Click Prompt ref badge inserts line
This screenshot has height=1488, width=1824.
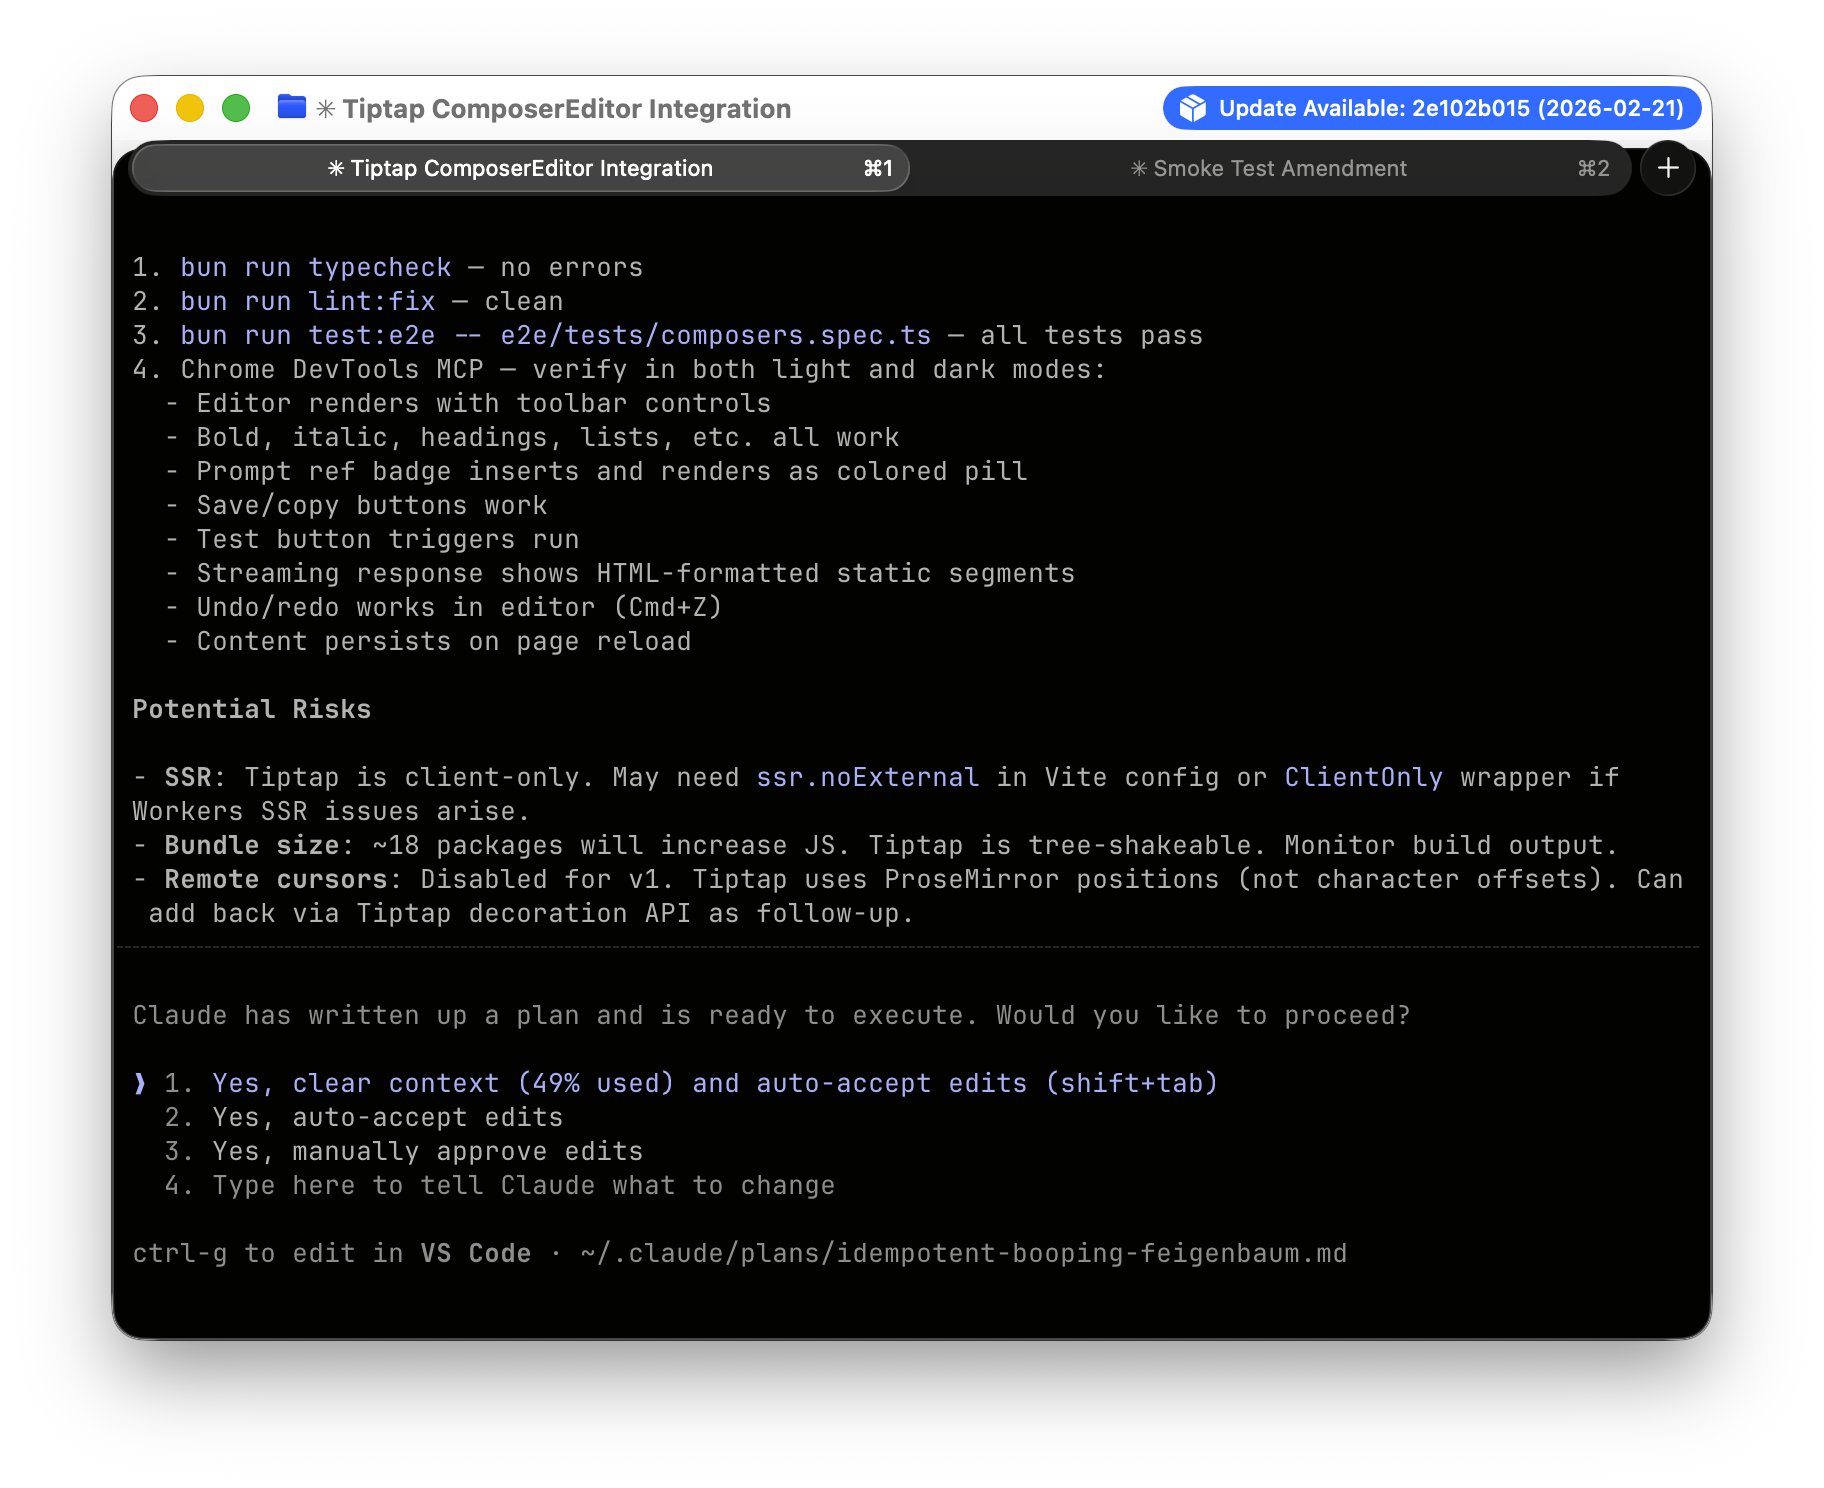coord(596,471)
